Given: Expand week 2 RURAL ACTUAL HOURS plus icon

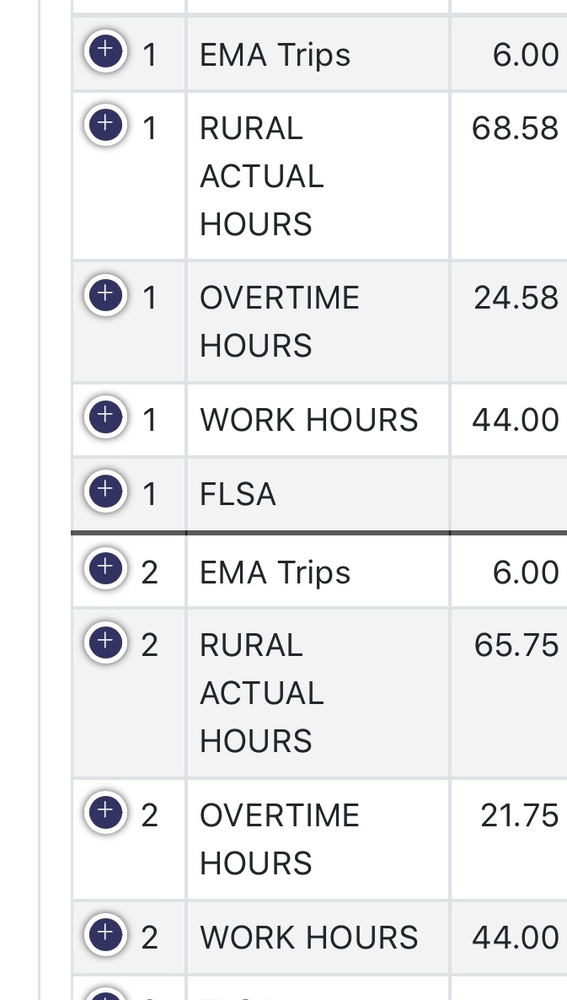Looking at the screenshot, I should tap(105, 642).
